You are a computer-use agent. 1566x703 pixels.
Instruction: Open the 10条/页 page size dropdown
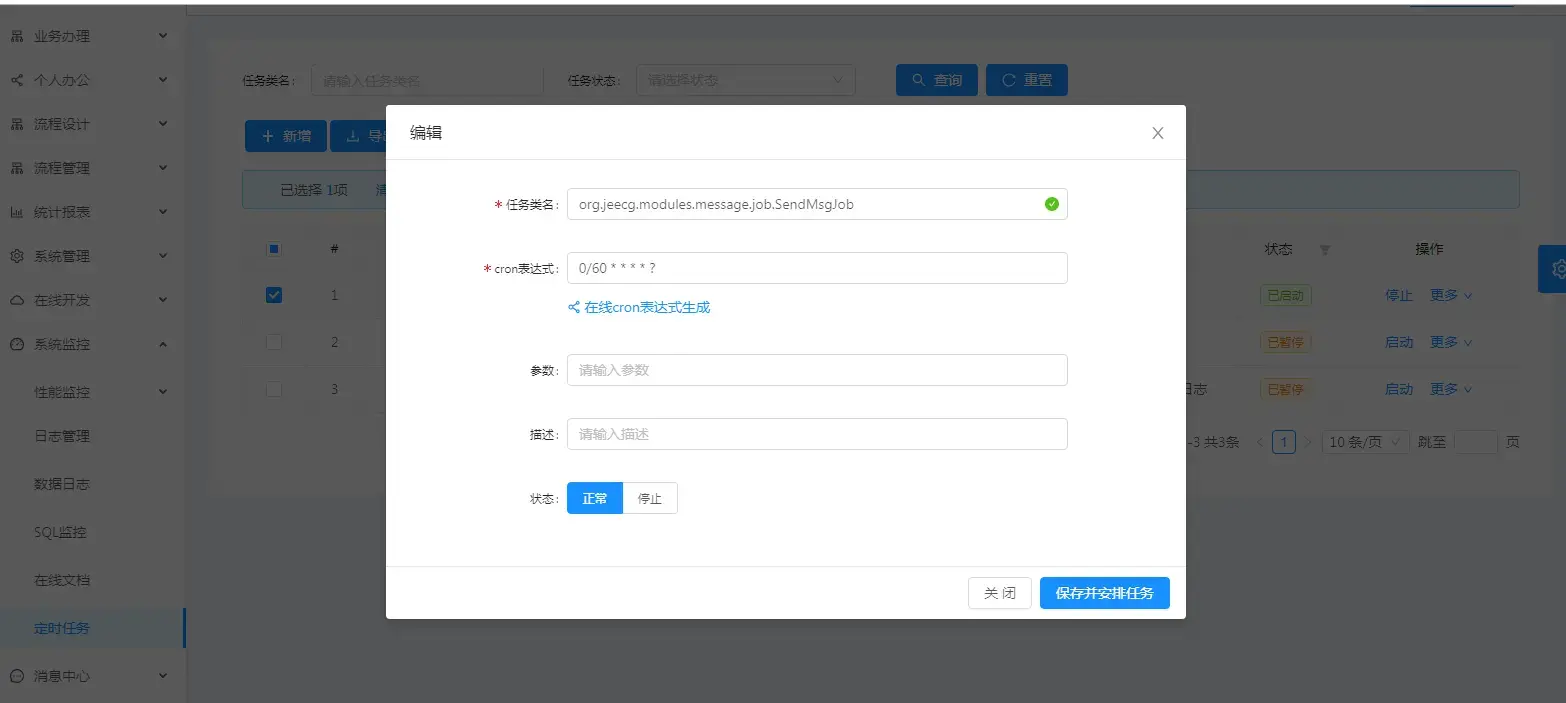click(1366, 441)
